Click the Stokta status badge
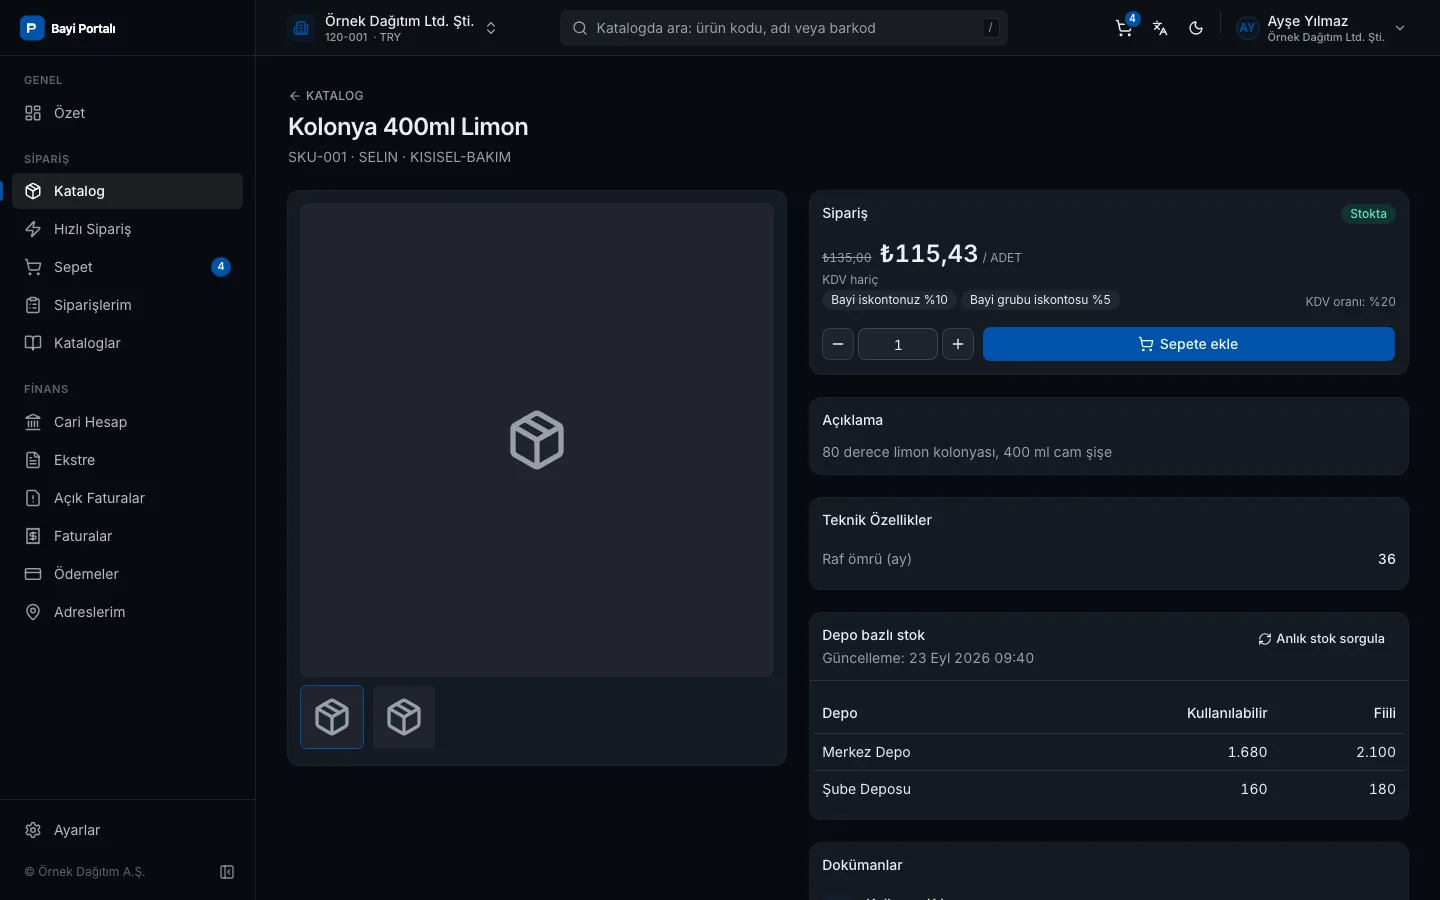 click(1368, 214)
